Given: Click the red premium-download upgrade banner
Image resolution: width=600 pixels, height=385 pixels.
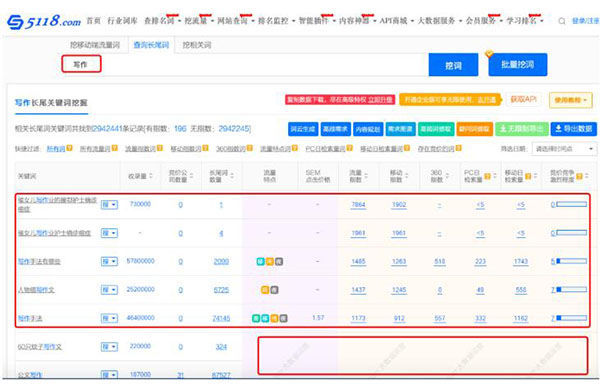Looking at the screenshot, I should (x=340, y=100).
